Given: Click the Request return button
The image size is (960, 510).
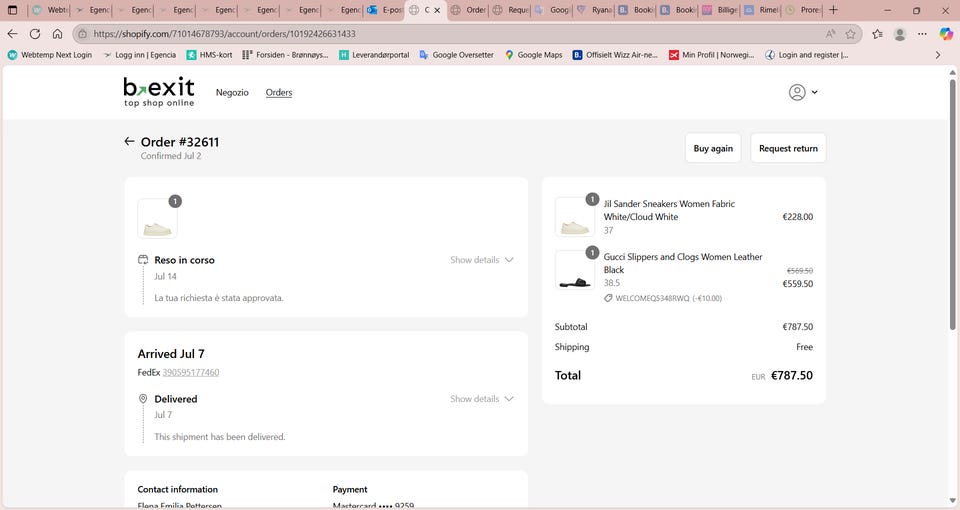Looking at the screenshot, I should pyautogui.click(x=788, y=148).
